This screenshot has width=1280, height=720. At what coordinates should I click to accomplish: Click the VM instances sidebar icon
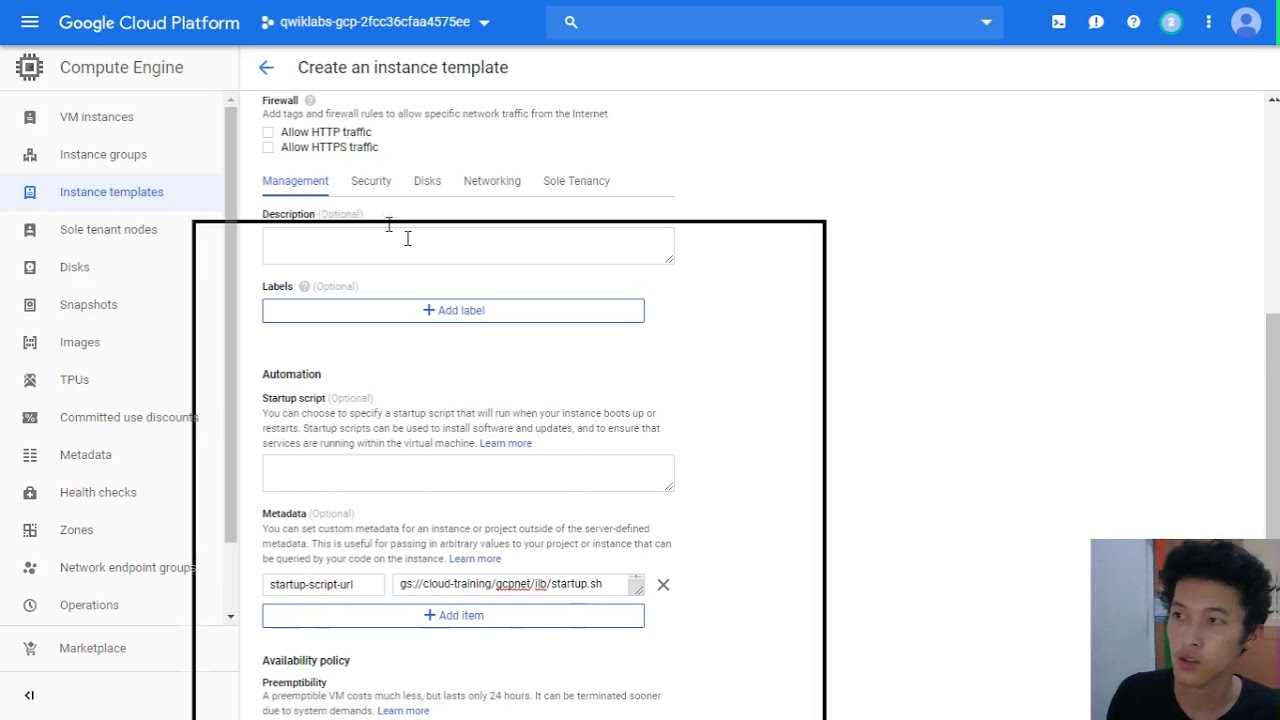click(30, 117)
